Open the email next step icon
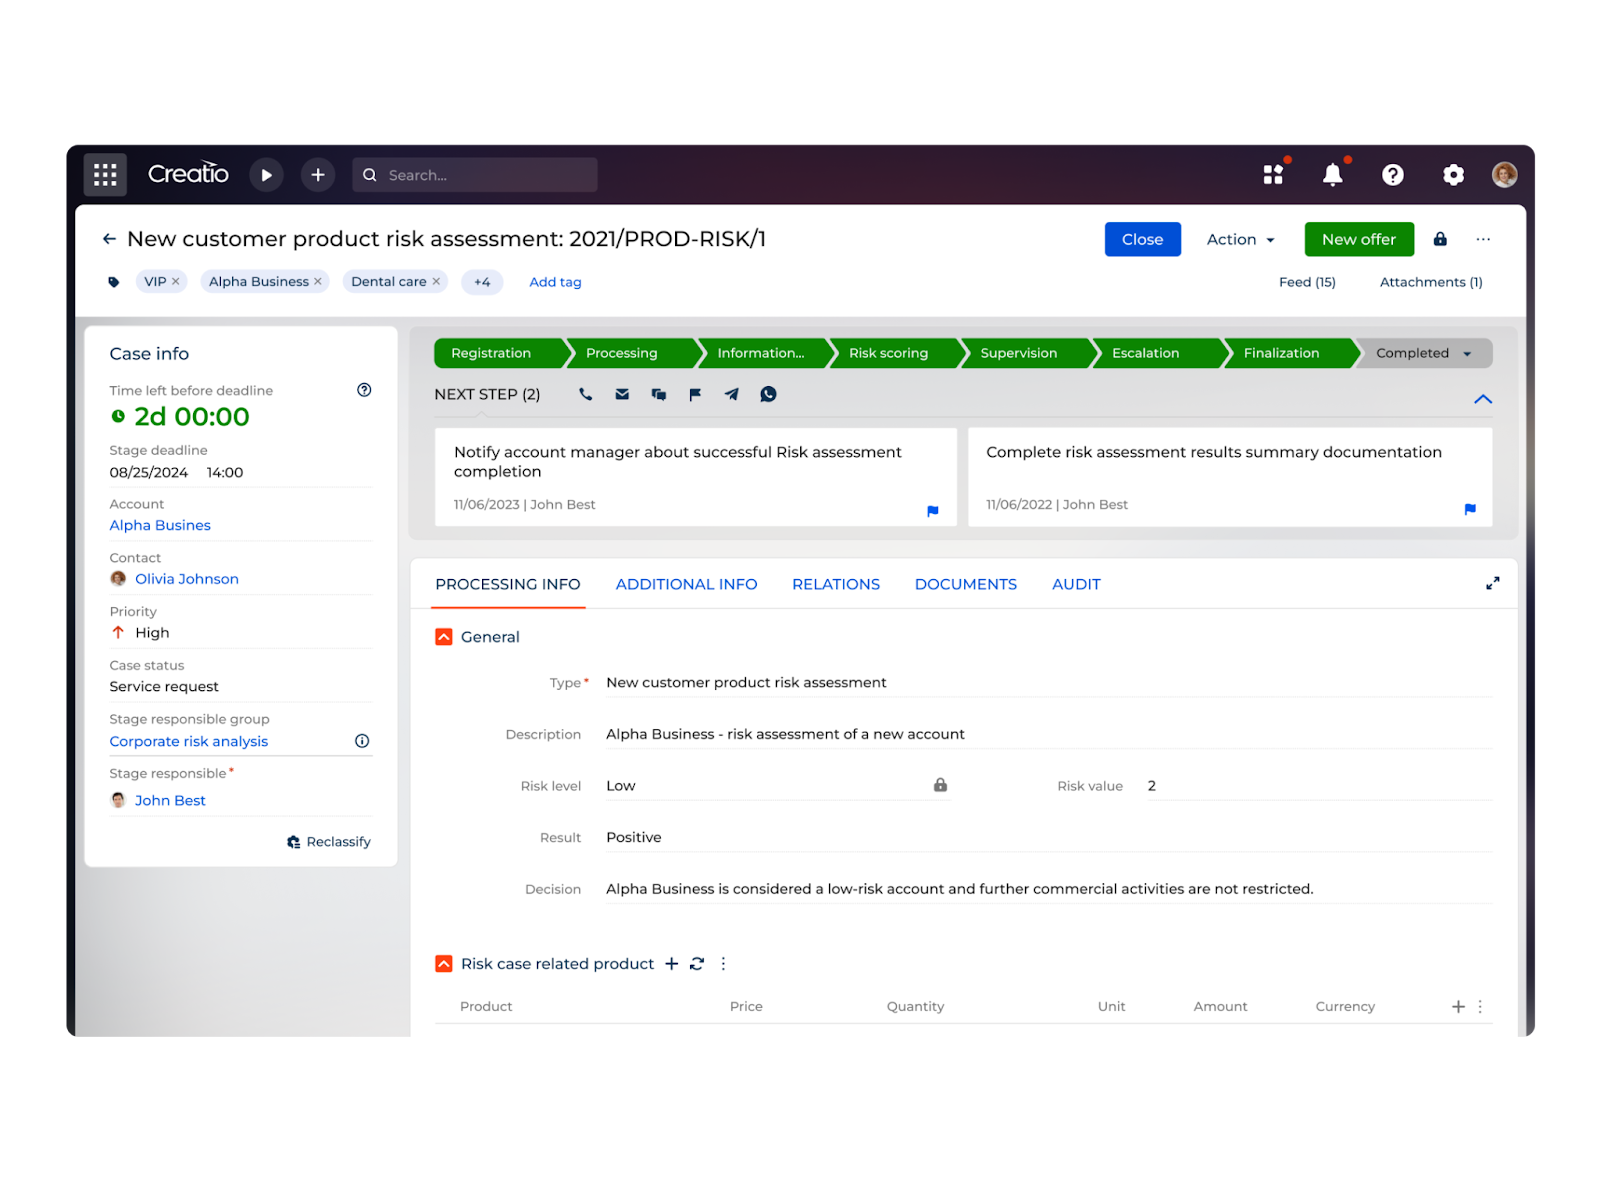1600x1183 pixels. [622, 394]
